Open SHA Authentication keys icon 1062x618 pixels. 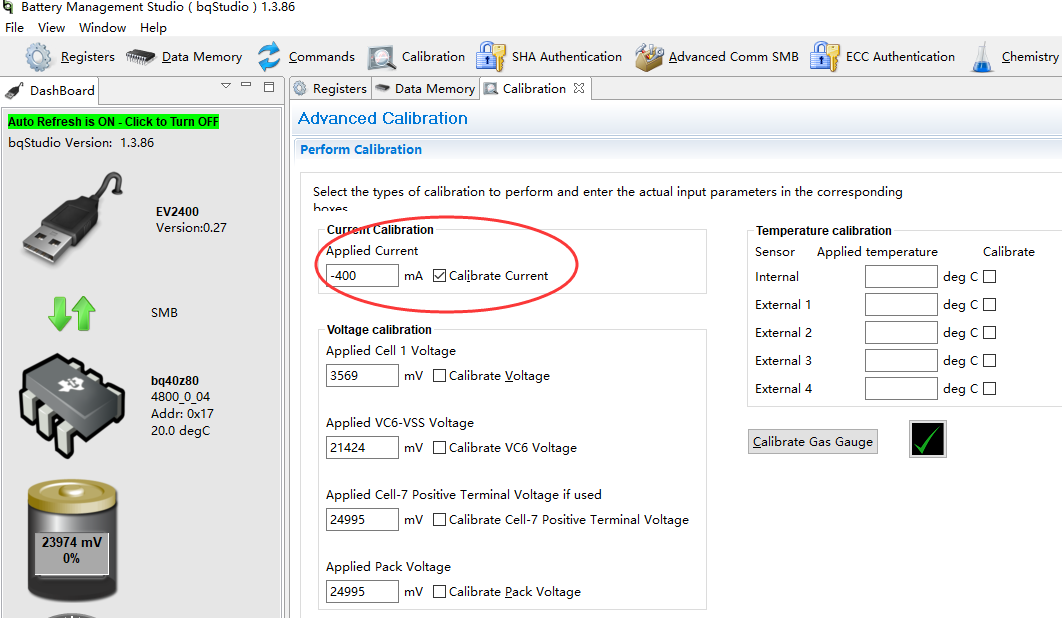coord(491,57)
